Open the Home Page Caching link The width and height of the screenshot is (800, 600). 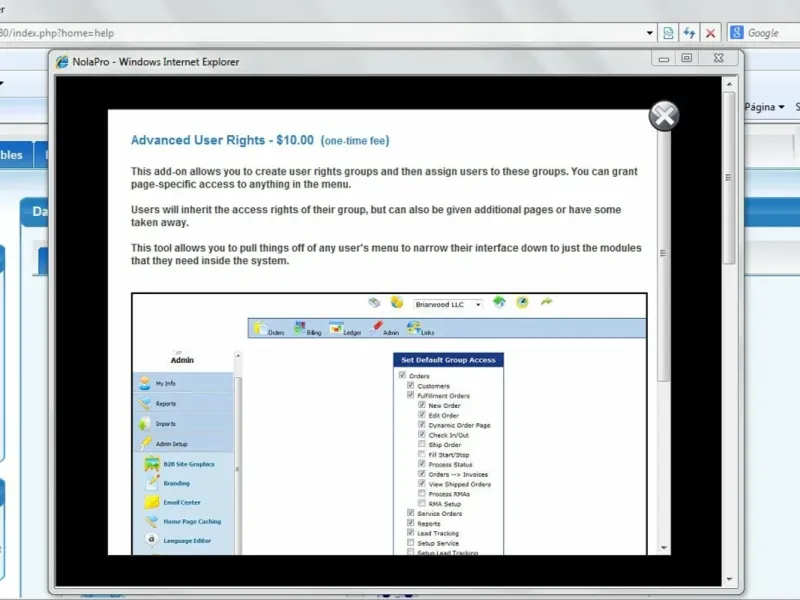click(x=192, y=521)
